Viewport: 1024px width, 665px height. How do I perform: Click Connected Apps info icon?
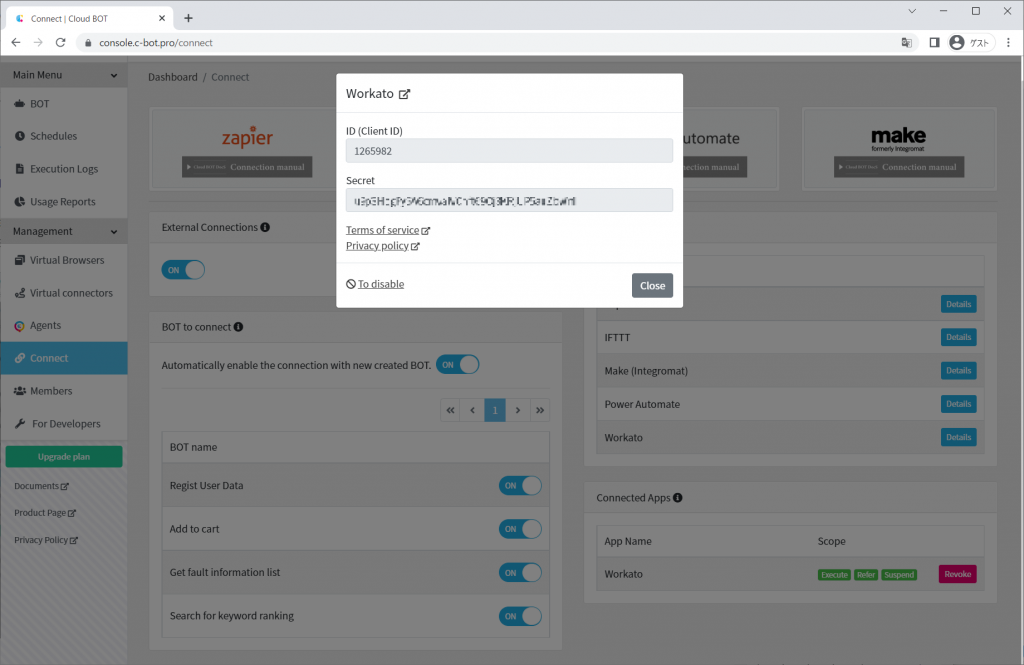[x=678, y=498]
